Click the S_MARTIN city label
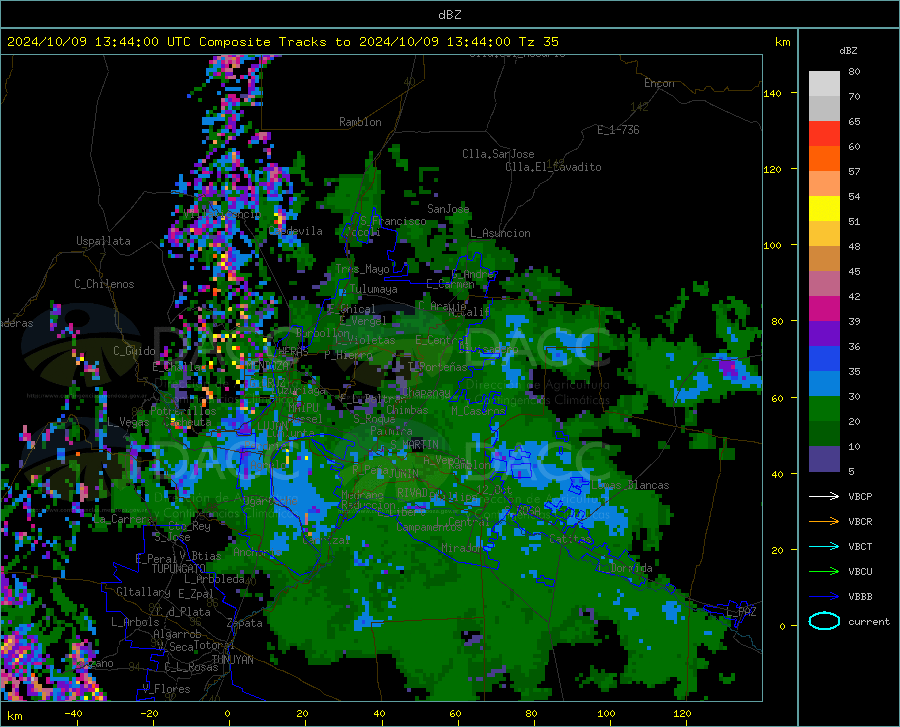 click(x=414, y=444)
